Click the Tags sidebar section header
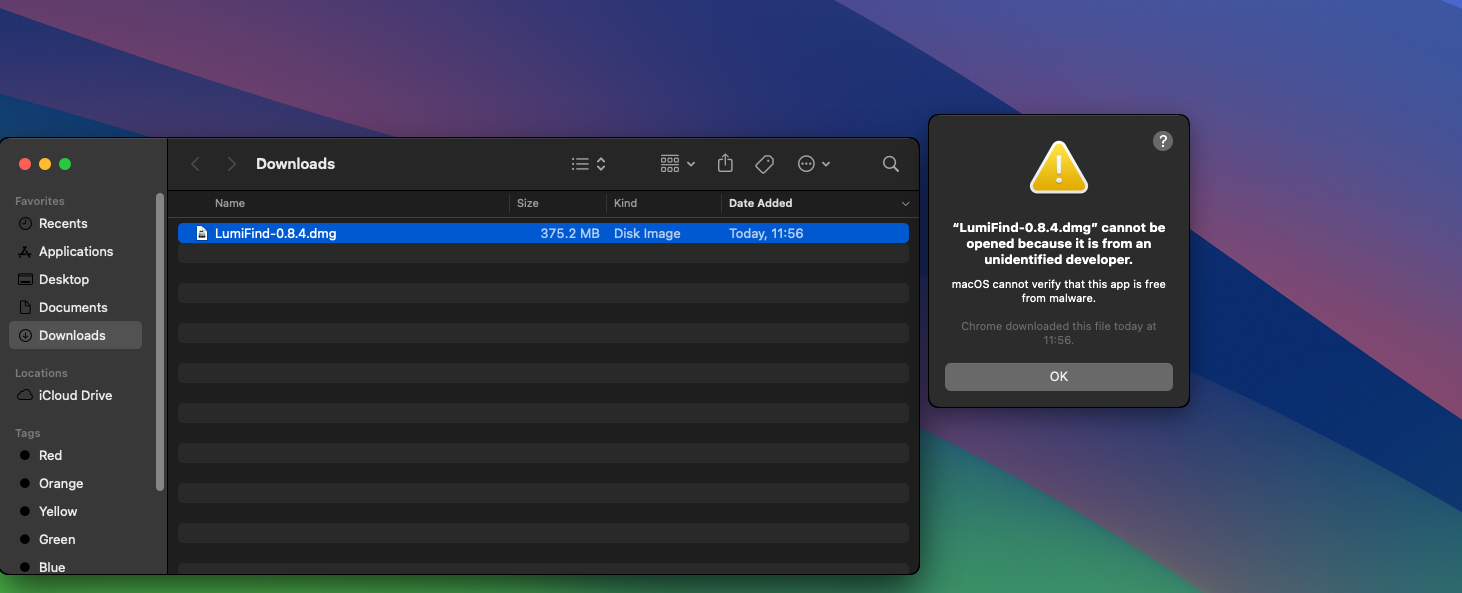Screen dimensions: 1462x593 (28, 433)
